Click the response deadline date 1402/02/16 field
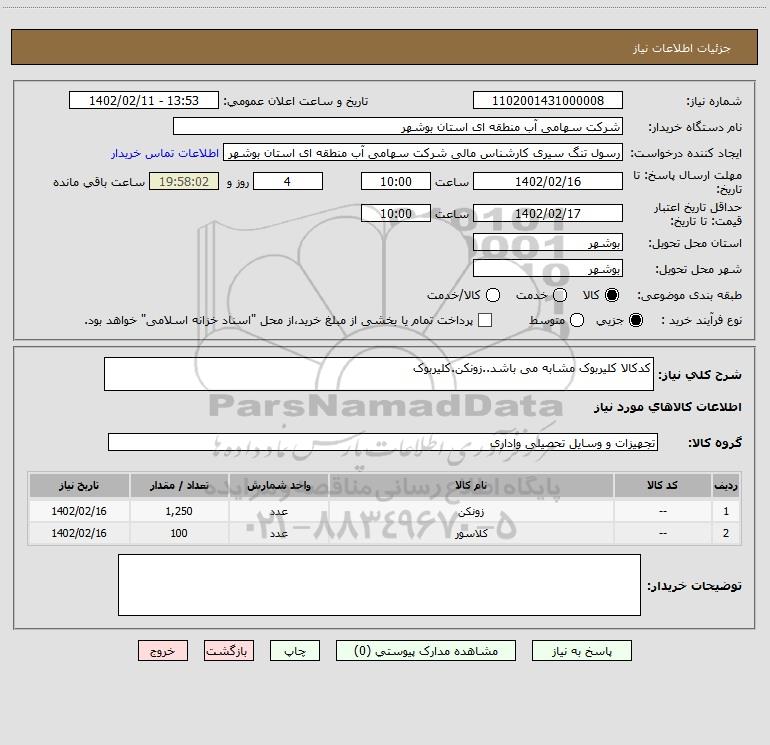This screenshot has width=770, height=745. click(x=548, y=181)
